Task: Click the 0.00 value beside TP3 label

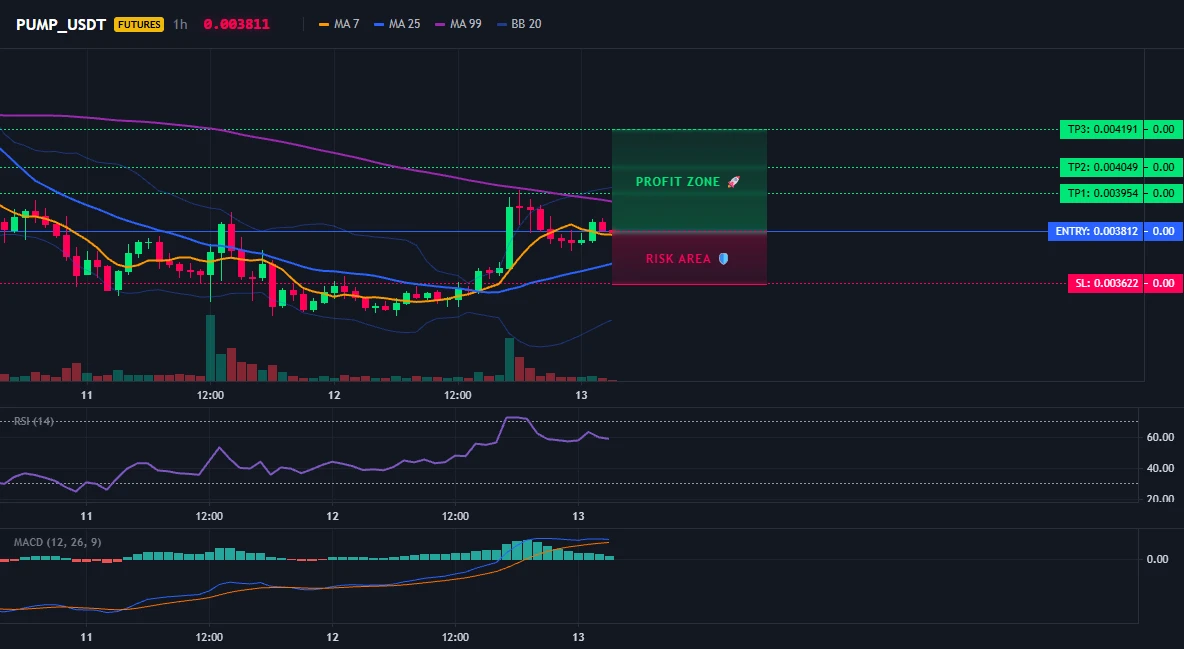Action: click(x=1164, y=129)
